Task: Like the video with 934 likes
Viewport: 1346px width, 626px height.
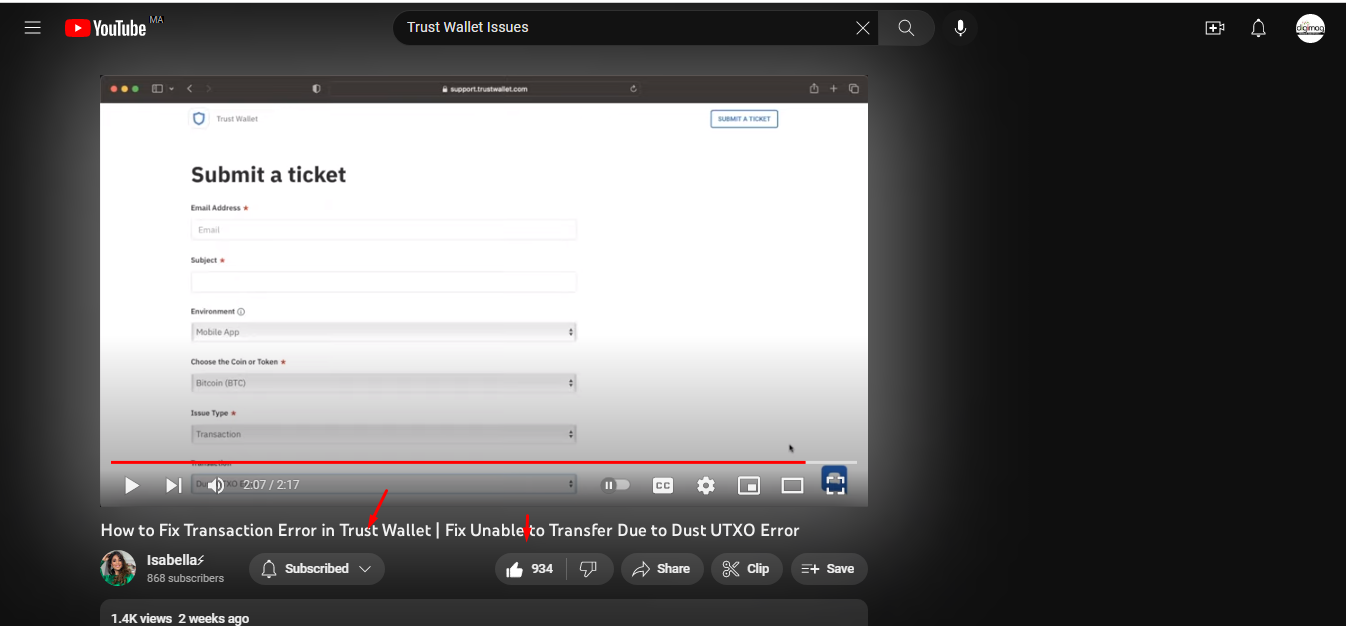Action: coord(531,569)
